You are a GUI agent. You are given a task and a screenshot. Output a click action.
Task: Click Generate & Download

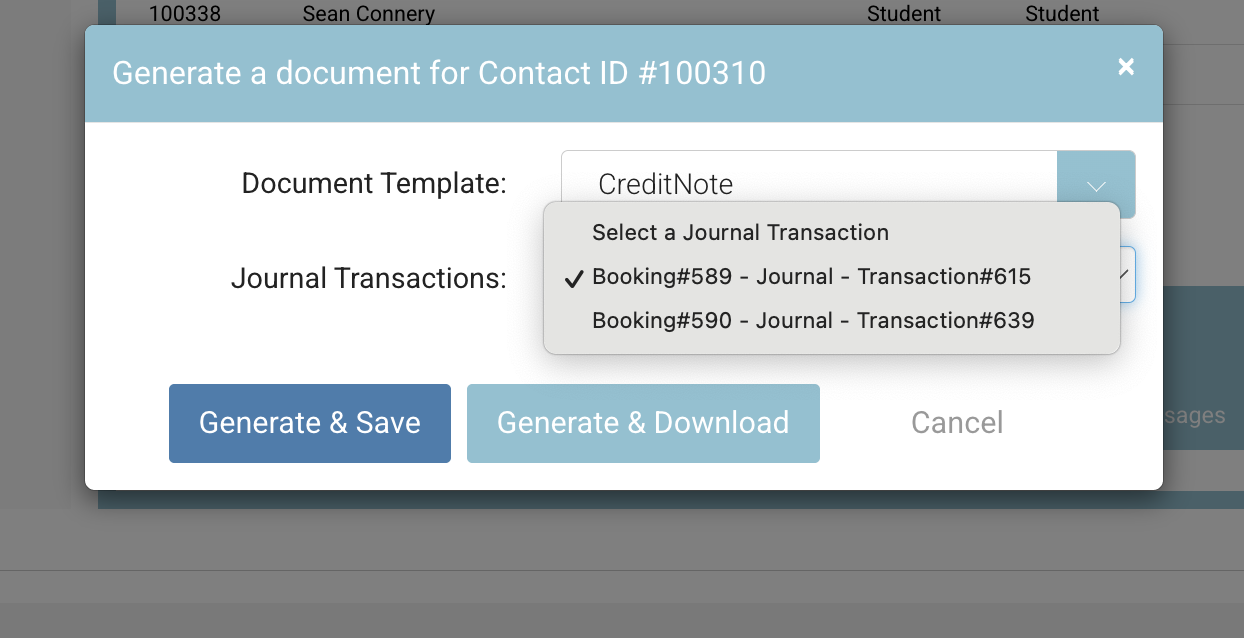(643, 422)
